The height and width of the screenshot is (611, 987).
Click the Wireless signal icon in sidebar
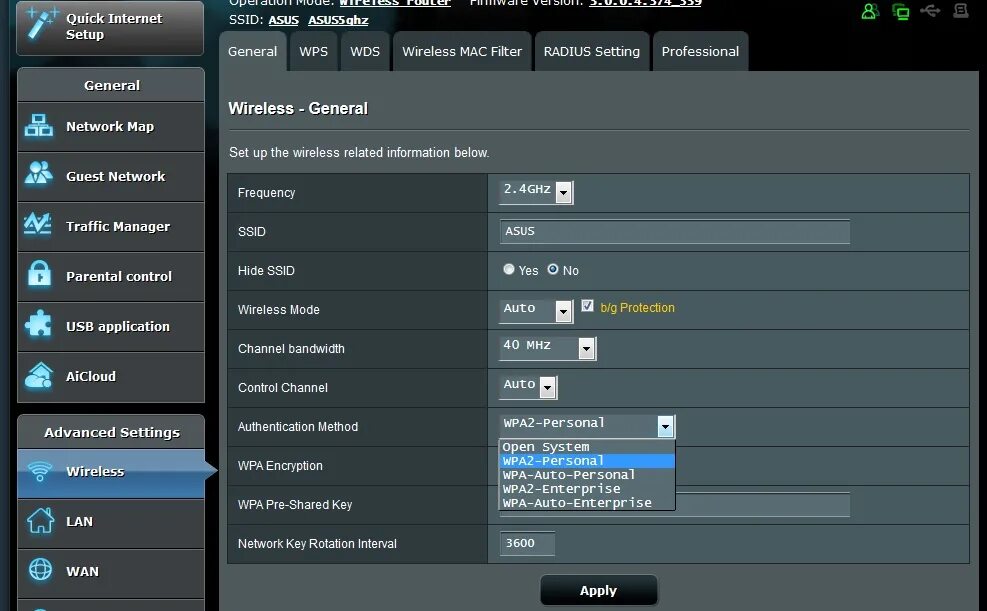[x=40, y=471]
